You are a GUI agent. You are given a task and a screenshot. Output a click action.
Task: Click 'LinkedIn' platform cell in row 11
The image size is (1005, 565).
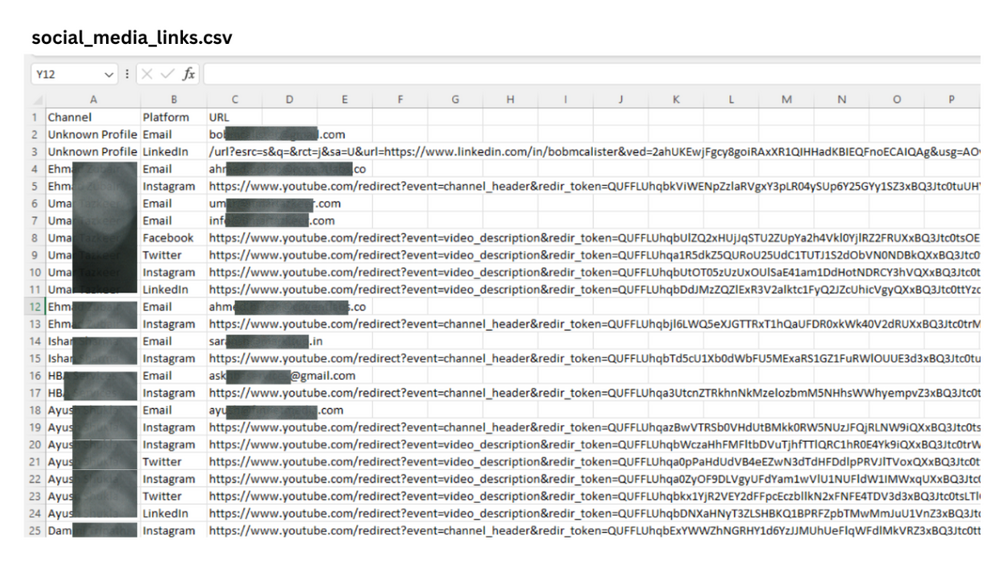(x=174, y=290)
